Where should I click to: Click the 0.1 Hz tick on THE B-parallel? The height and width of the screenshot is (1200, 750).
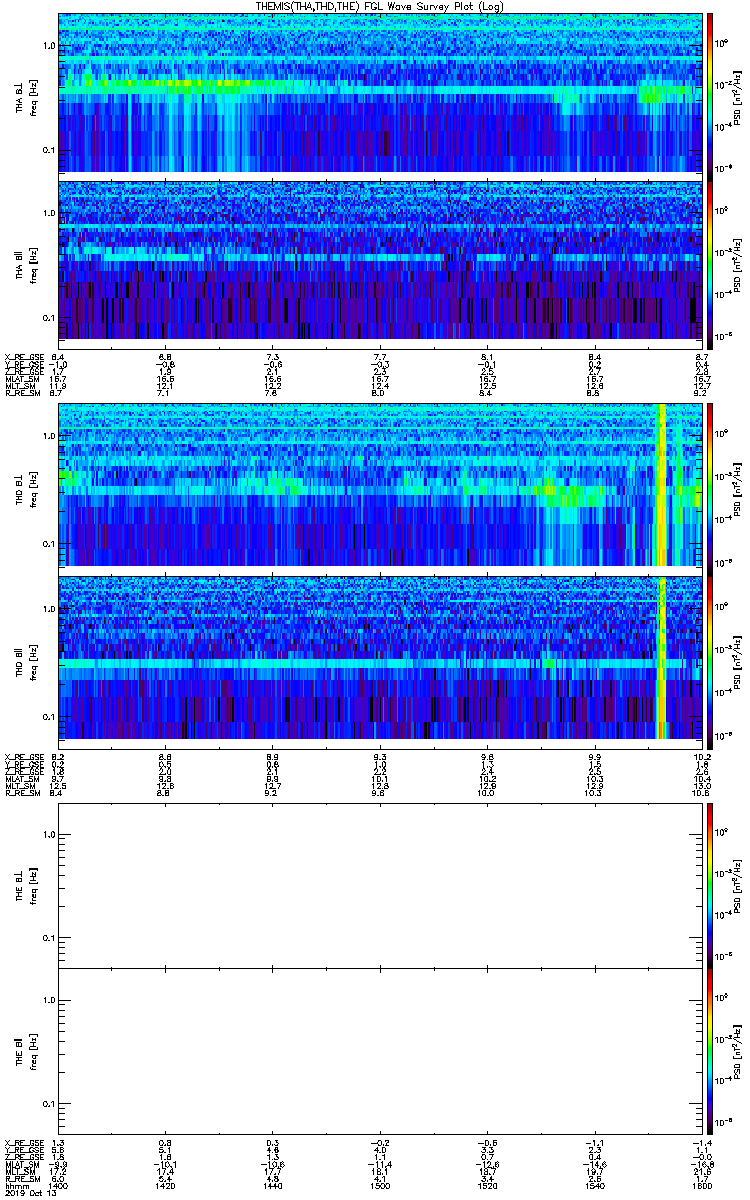coord(47,1103)
